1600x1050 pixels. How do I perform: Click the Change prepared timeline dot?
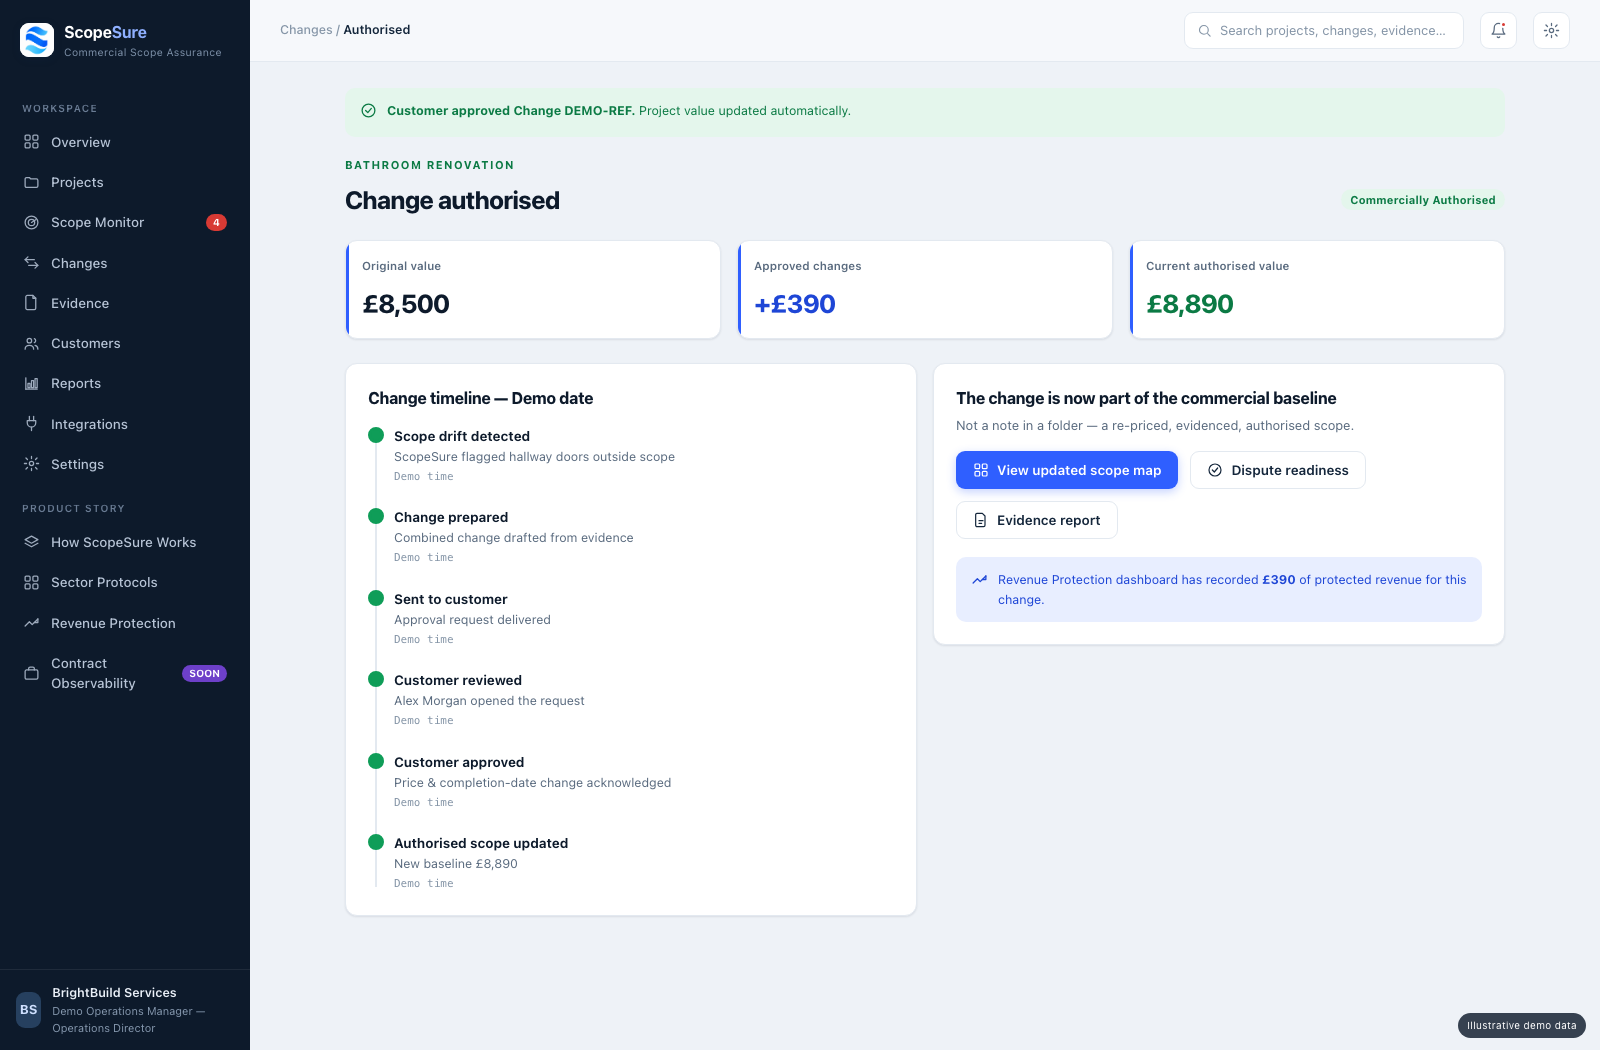(x=376, y=516)
